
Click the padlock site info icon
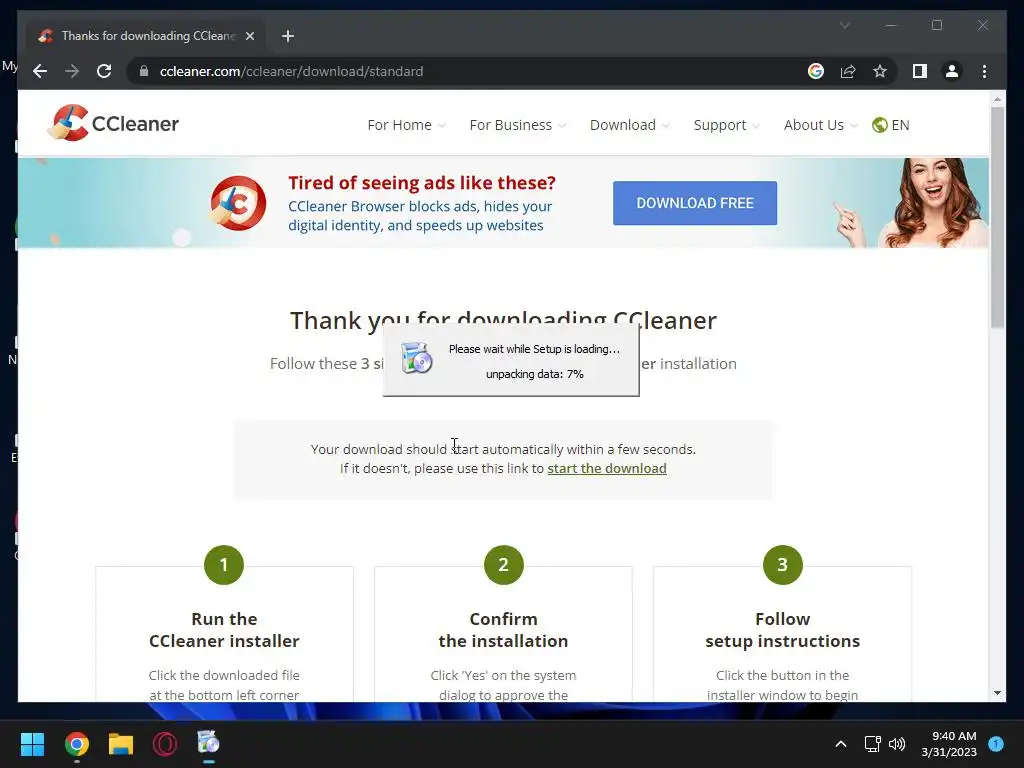click(144, 71)
